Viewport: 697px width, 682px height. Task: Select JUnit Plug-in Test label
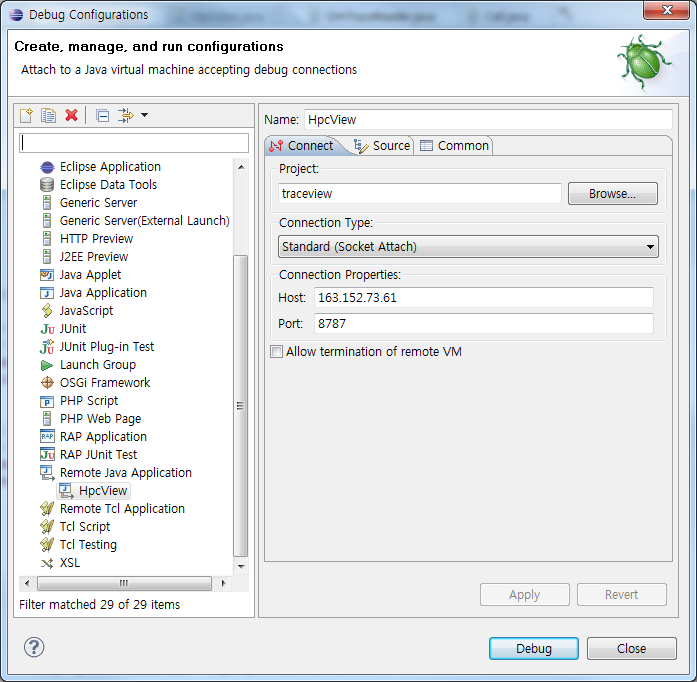click(107, 347)
